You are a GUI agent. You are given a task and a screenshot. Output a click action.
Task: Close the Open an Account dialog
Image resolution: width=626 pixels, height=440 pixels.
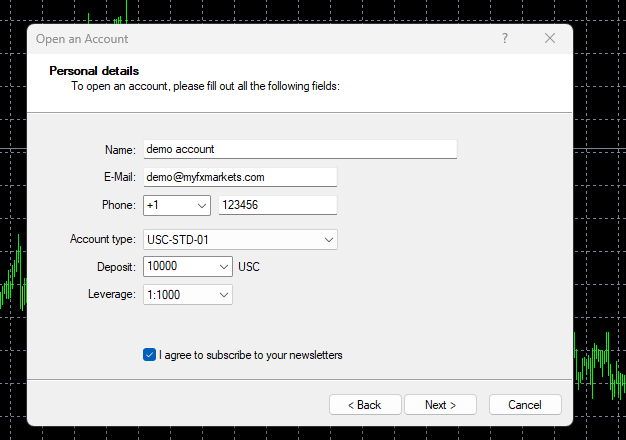coord(550,39)
